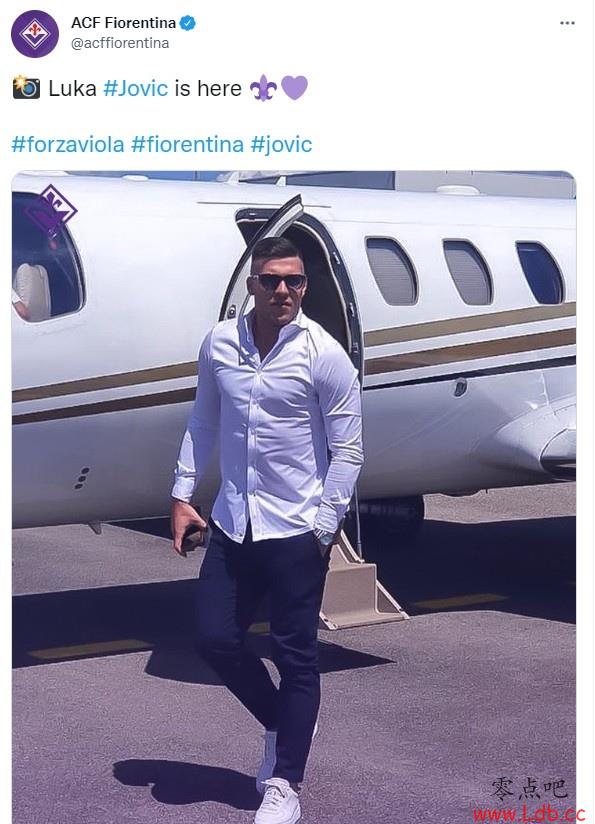
Task: Open the lowercase #jovic hashtag
Action: [281, 144]
